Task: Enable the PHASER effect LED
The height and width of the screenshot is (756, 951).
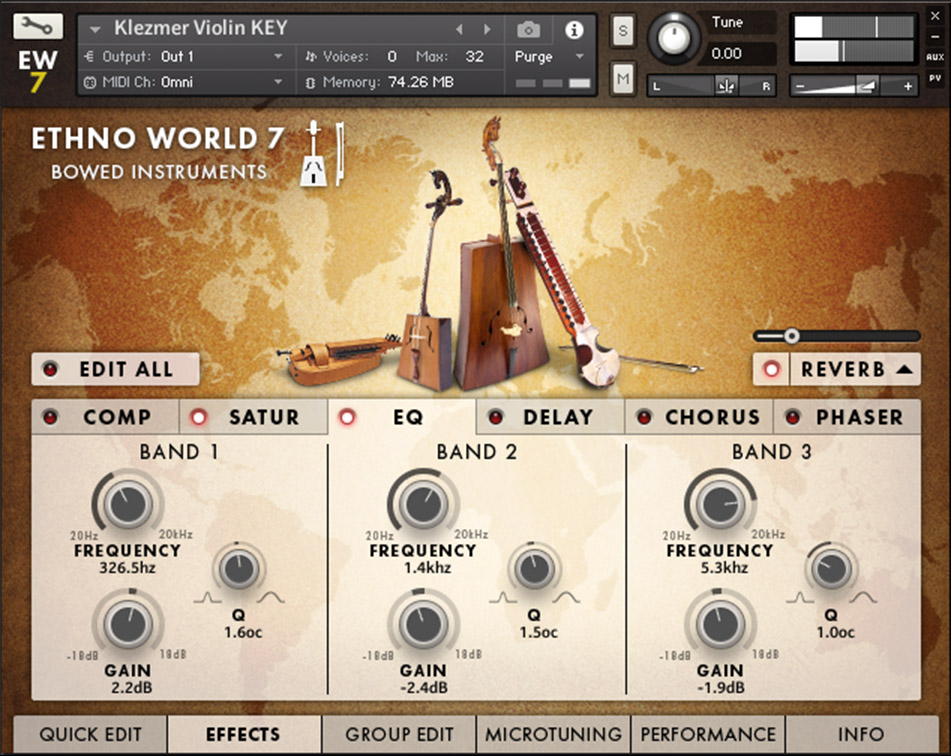Action: click(x=792, y=417)
